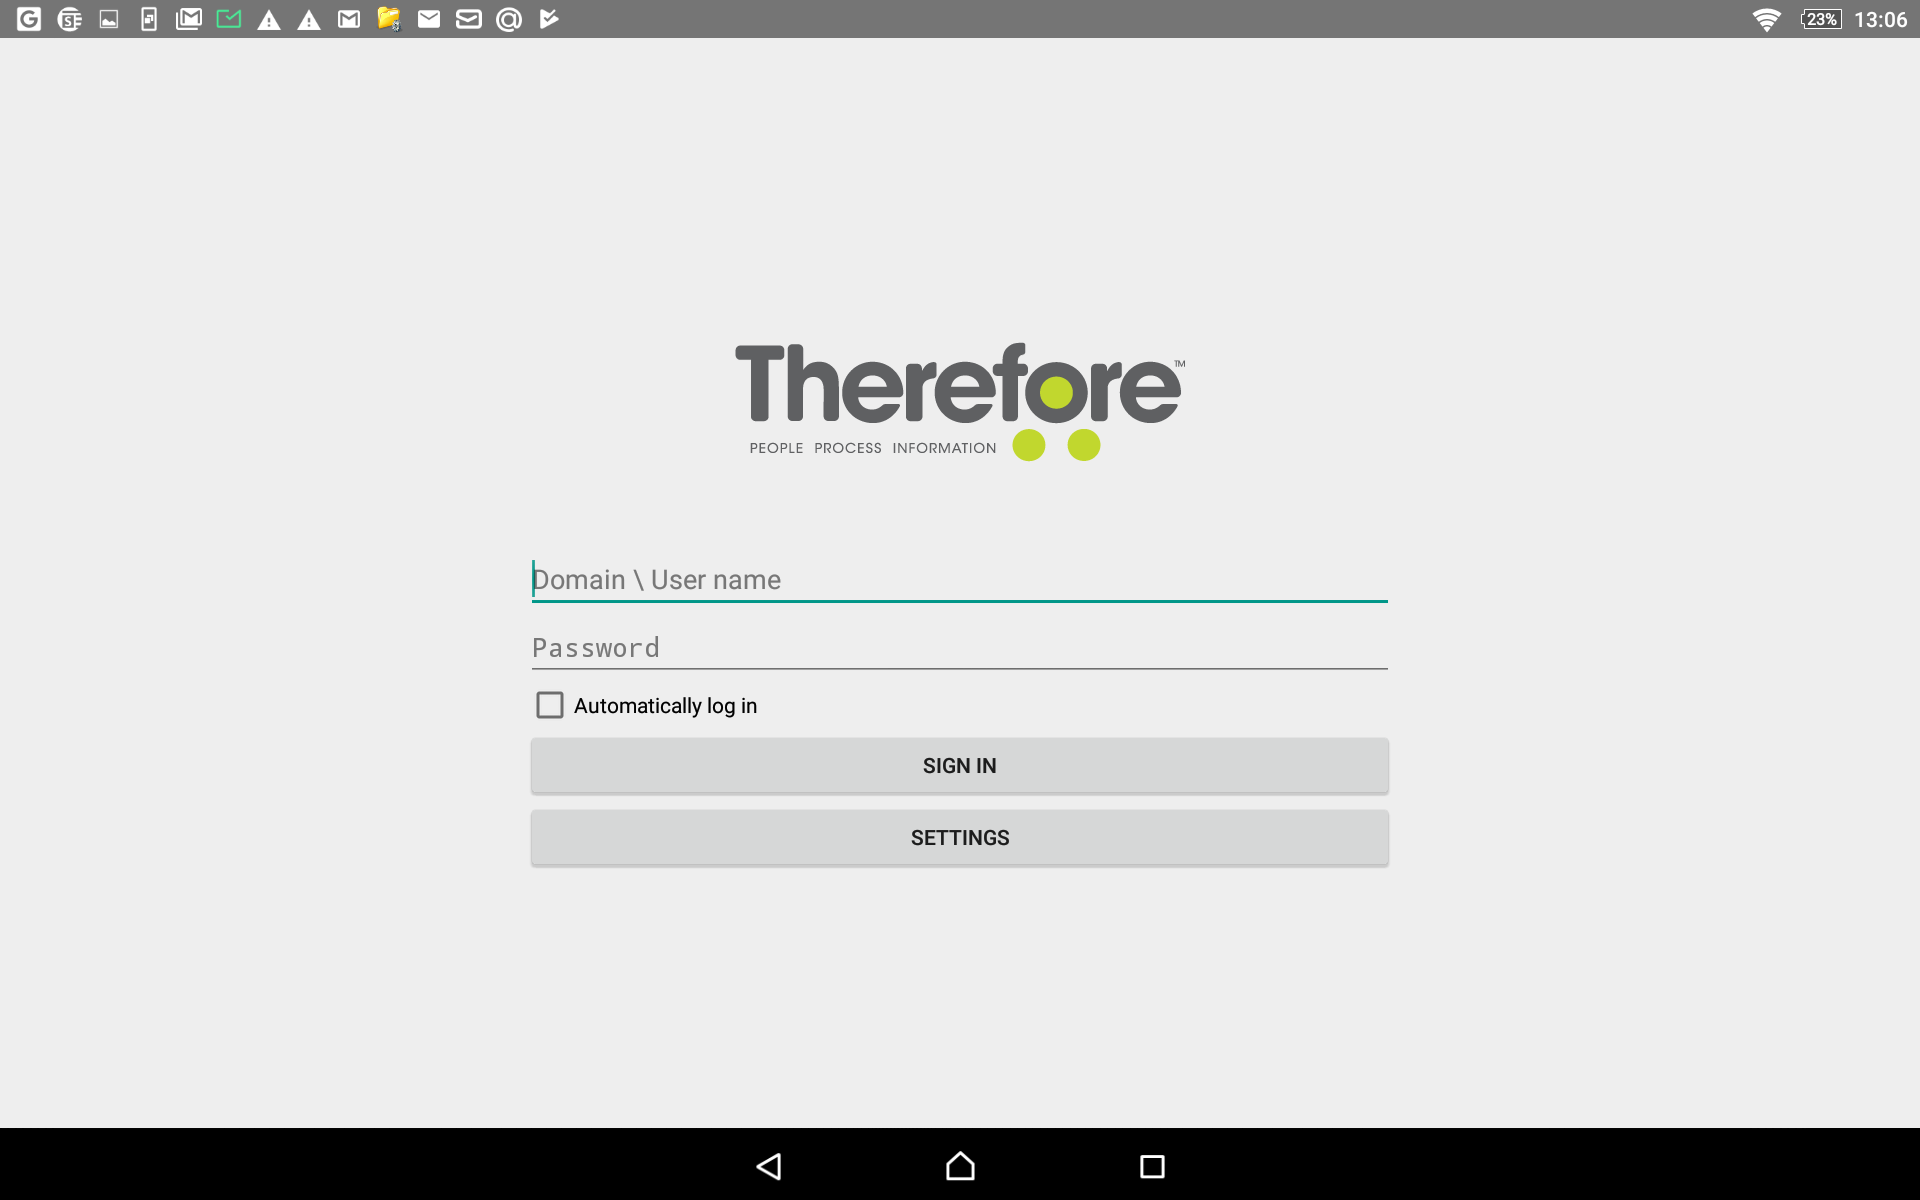
Task: Tap the @ email notification icon
Action: point(509,19)
